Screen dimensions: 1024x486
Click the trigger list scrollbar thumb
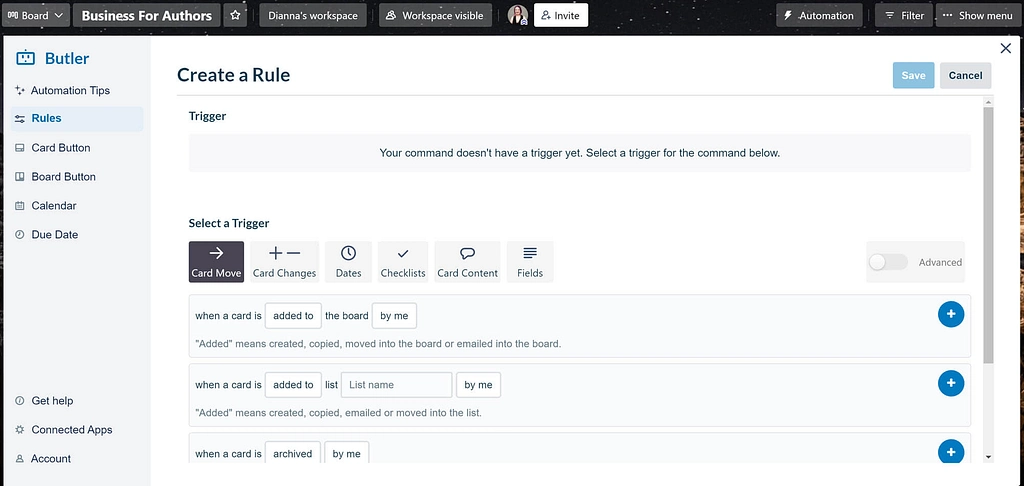(x=988, y=235)
